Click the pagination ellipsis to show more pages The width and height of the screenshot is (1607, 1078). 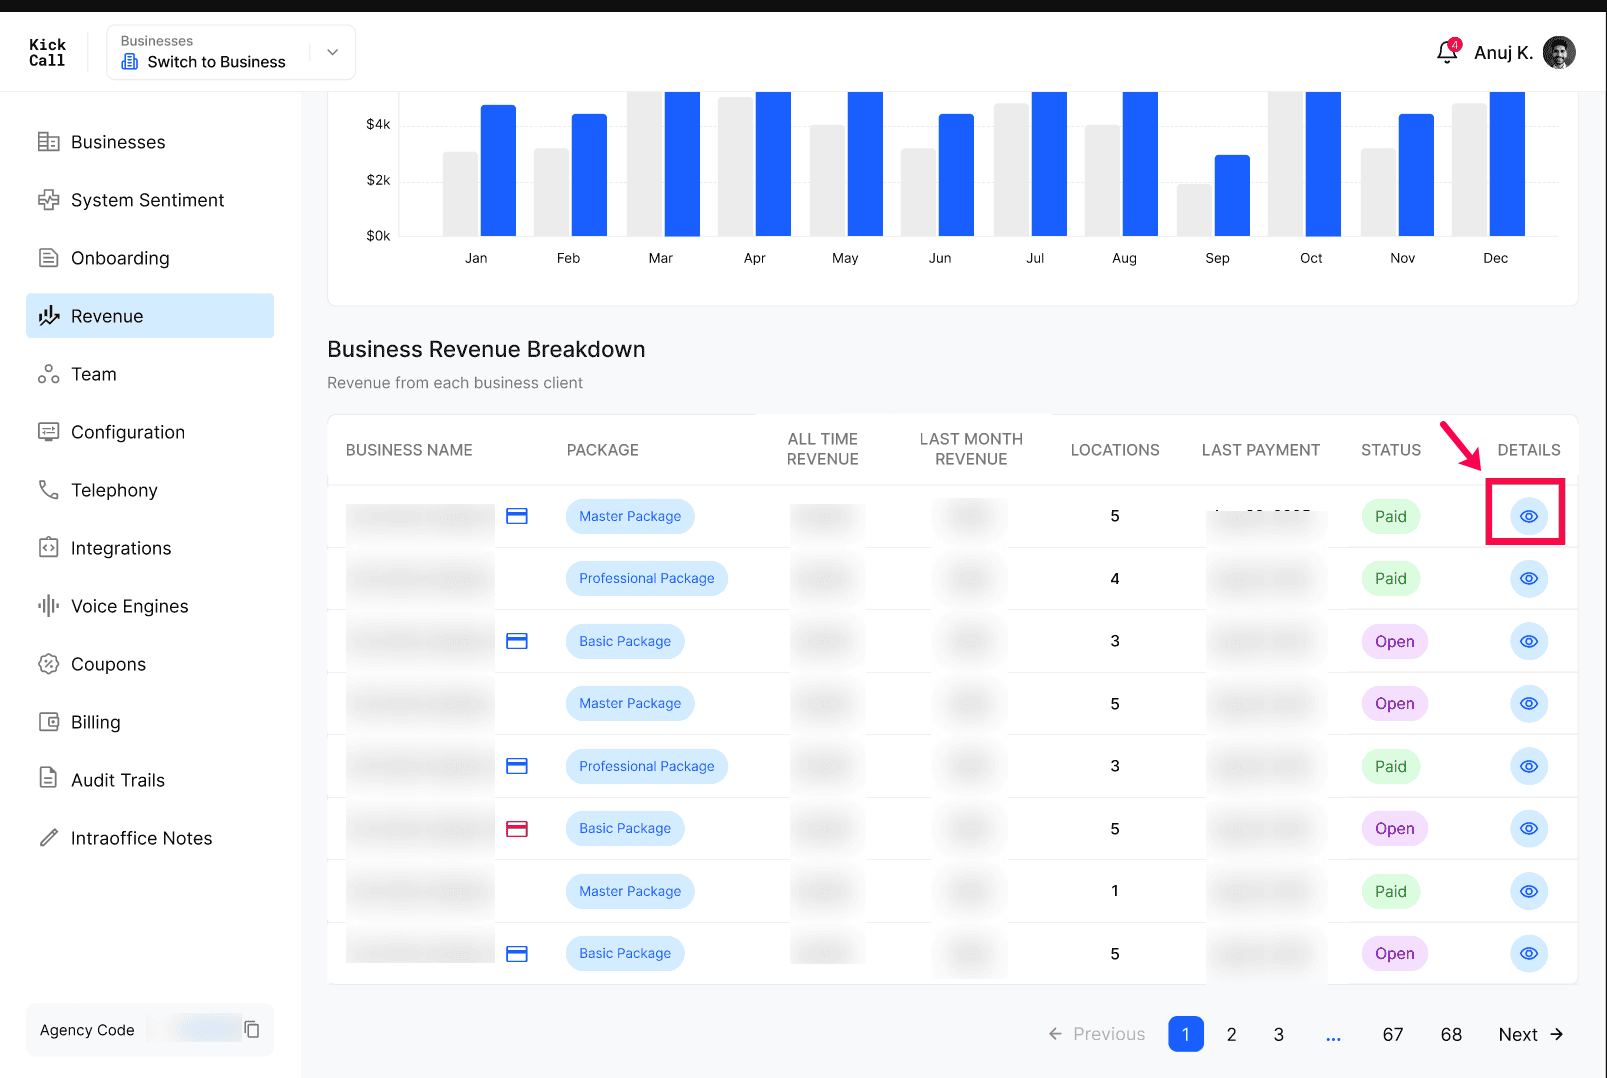1333,1035
